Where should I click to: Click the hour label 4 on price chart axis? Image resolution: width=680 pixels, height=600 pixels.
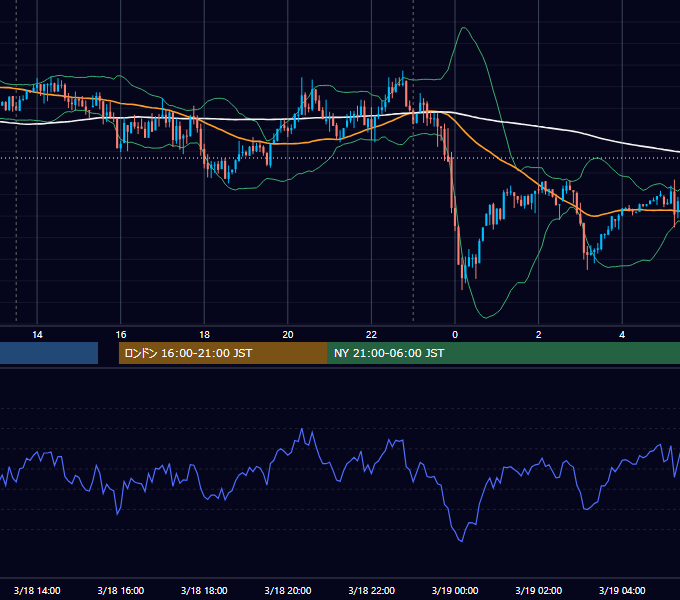click(x=622, y=335)
